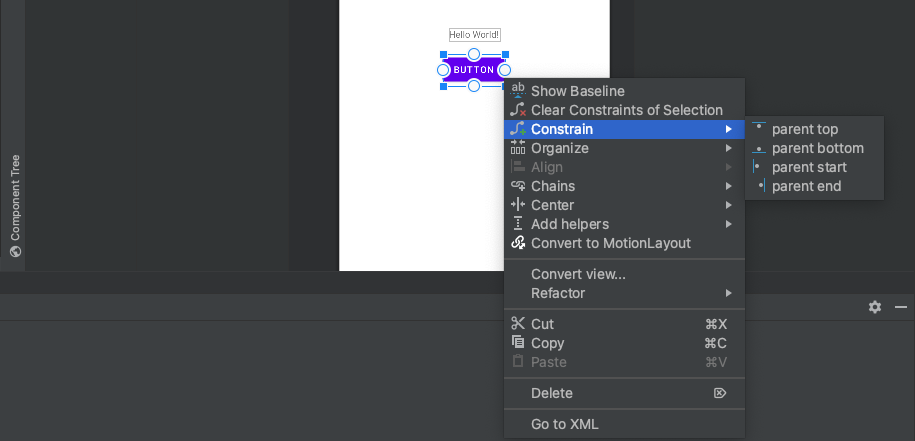
Task: Click the Add helpers icon
Action: pos(518,224)
